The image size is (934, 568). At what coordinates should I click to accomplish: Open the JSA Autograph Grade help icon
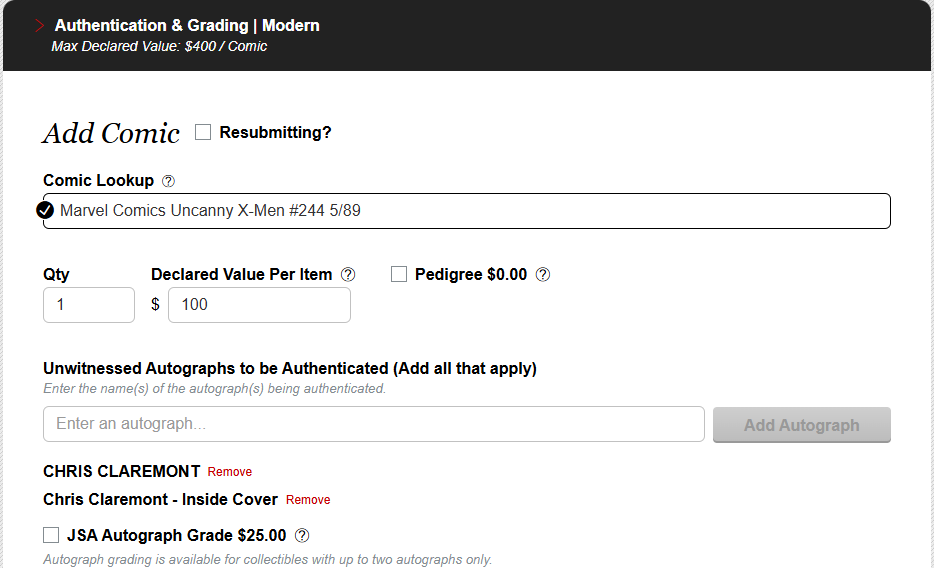coord(302,535)
